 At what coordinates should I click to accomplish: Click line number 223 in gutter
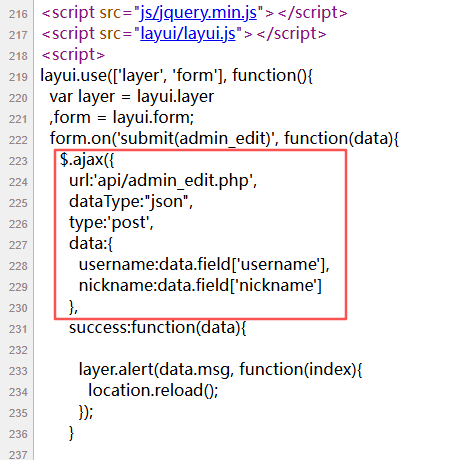point(18,161)
